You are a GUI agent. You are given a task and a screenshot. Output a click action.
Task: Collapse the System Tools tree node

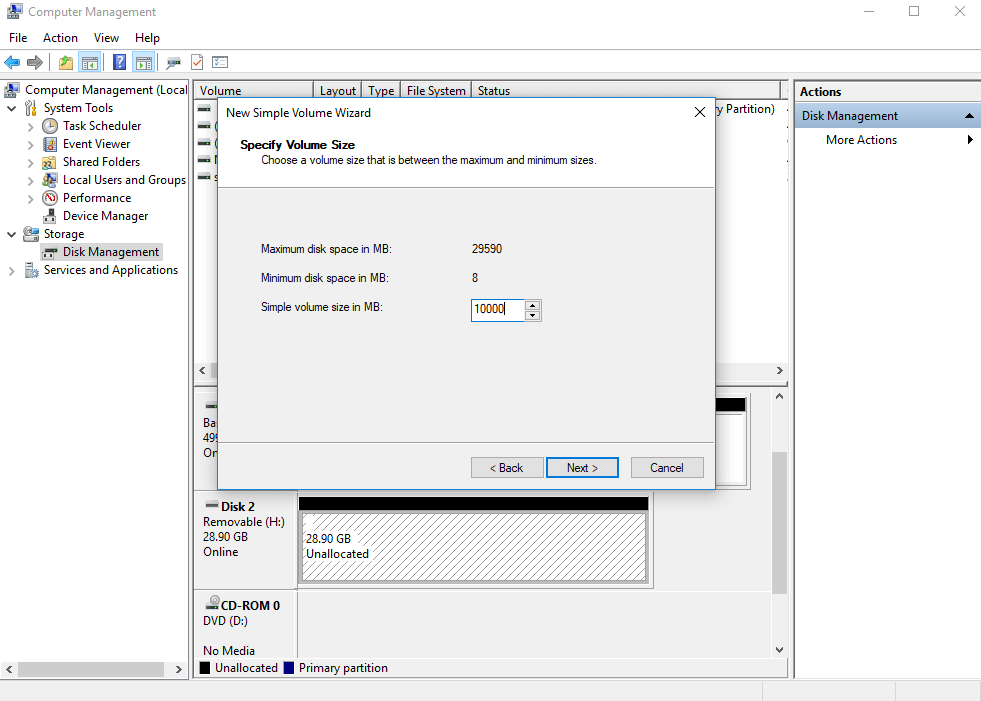(11, 108)
